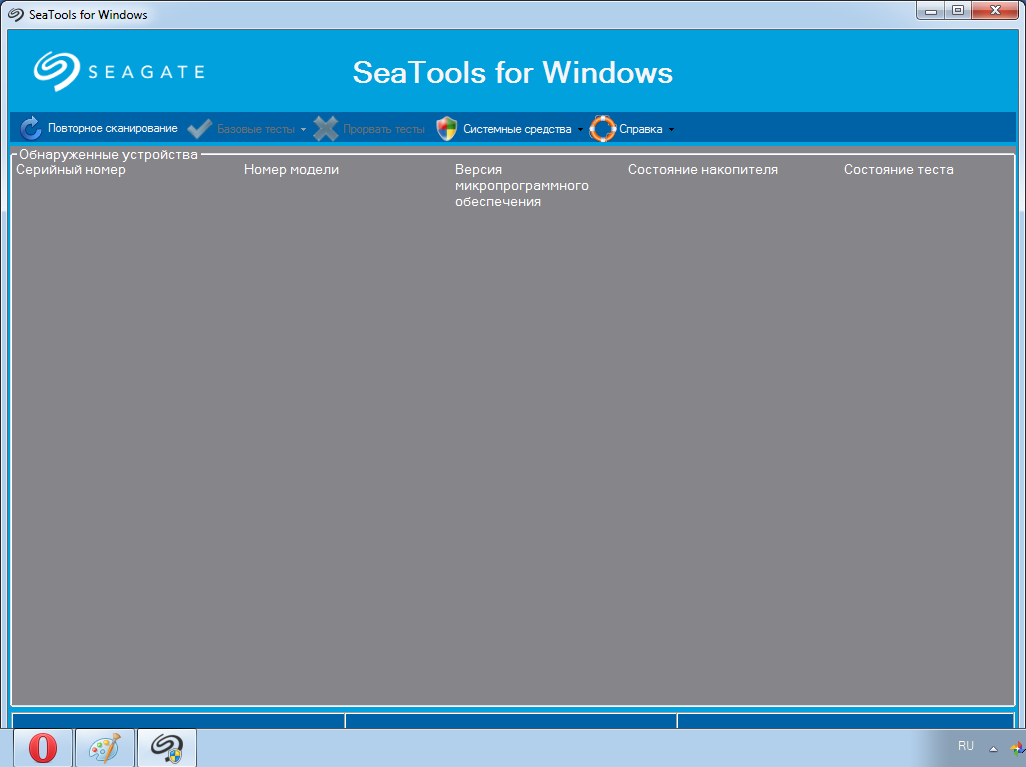This screenshot has height=767, width=1026.
Task: Open the Системные средства menu label
Action: click(516, 129)
